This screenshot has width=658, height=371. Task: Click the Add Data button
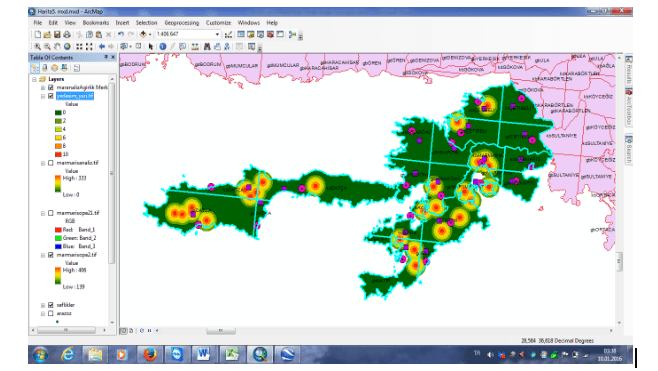tap(143, 34)
